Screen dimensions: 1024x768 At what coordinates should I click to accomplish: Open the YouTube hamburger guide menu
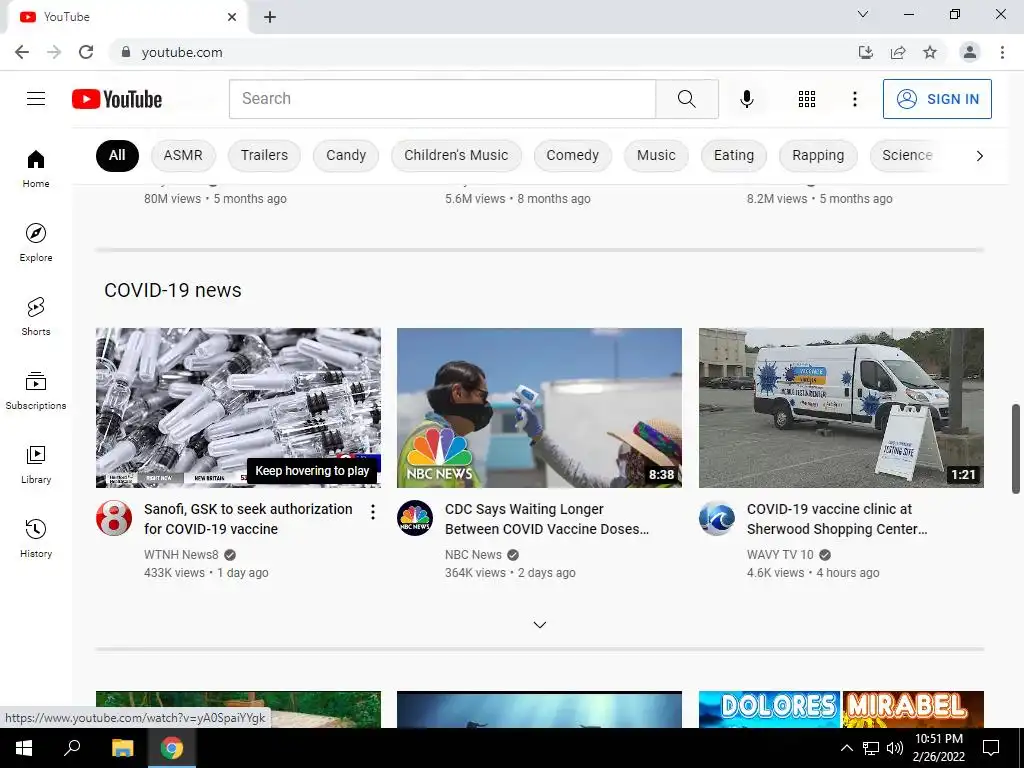(x=36, y=99)
